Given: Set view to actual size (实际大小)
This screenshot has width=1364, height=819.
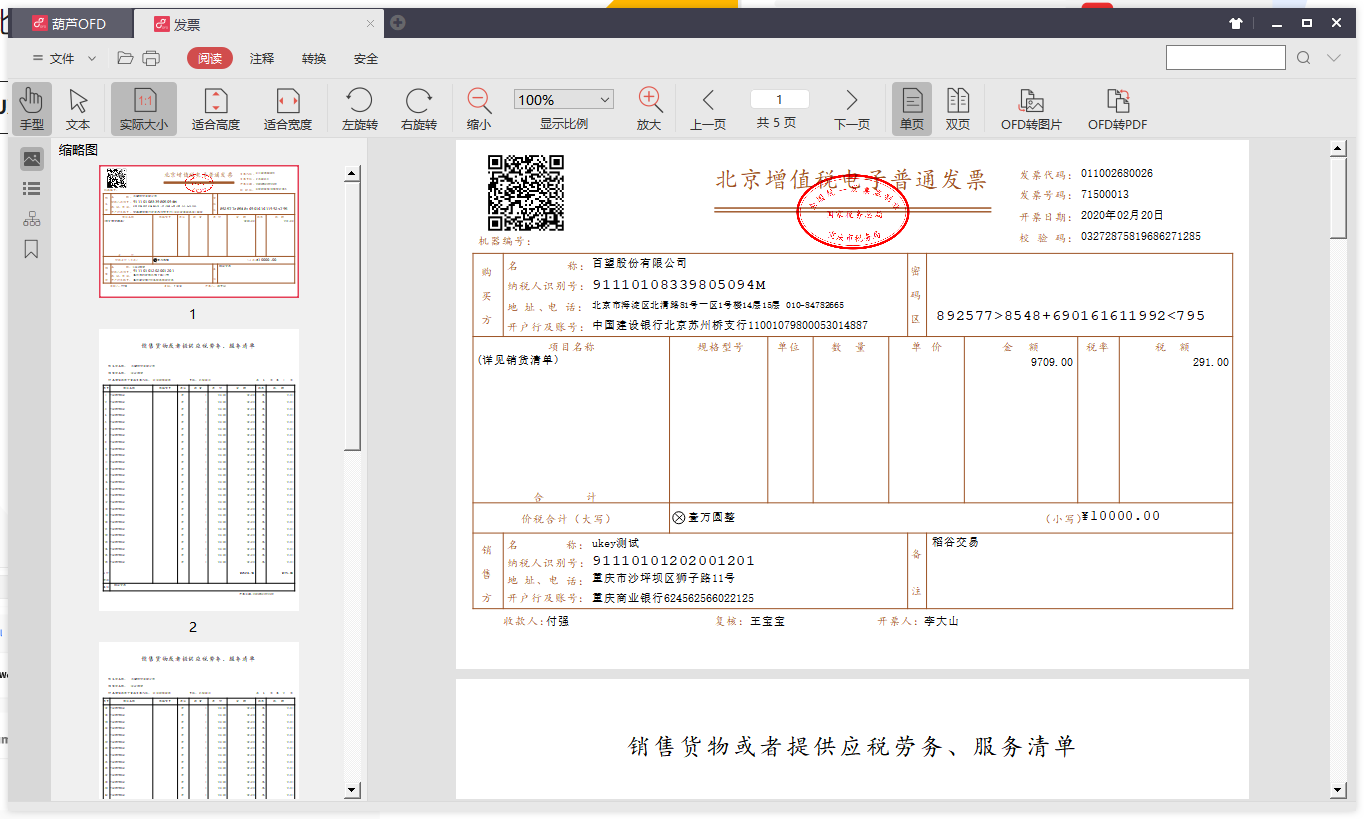Looking at the screenshot, I should click(x=144, y=109).
